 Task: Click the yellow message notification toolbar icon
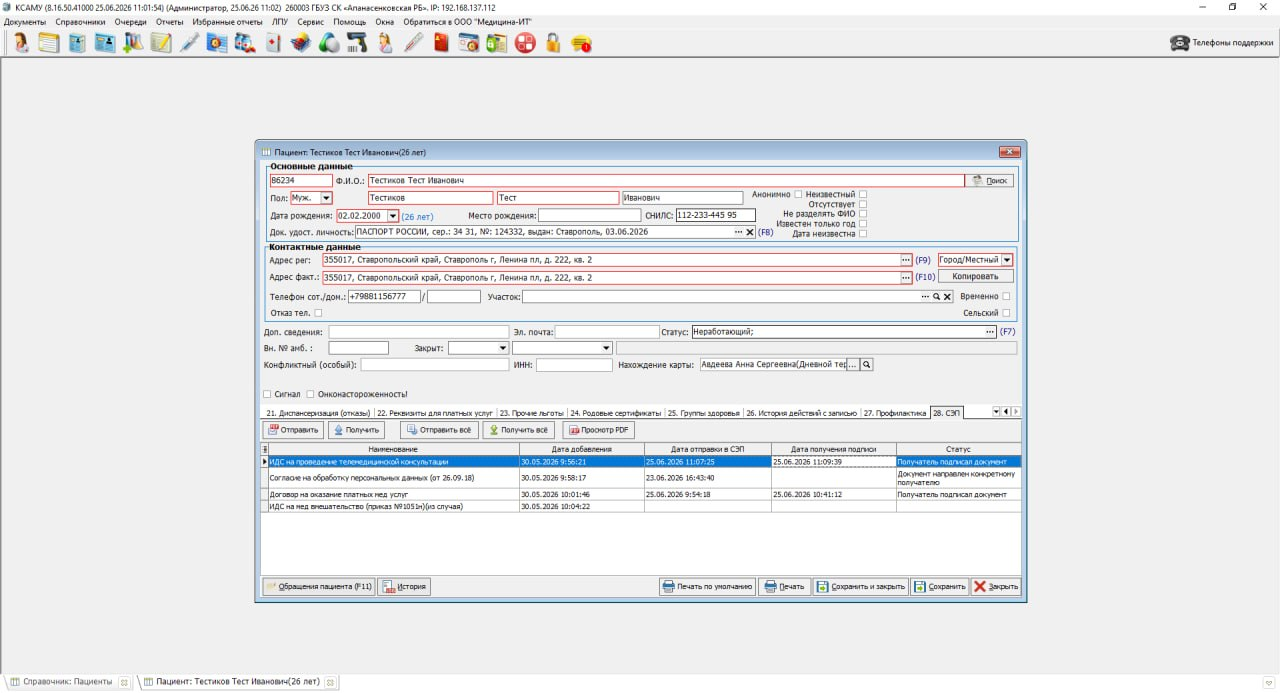[581, 43]
